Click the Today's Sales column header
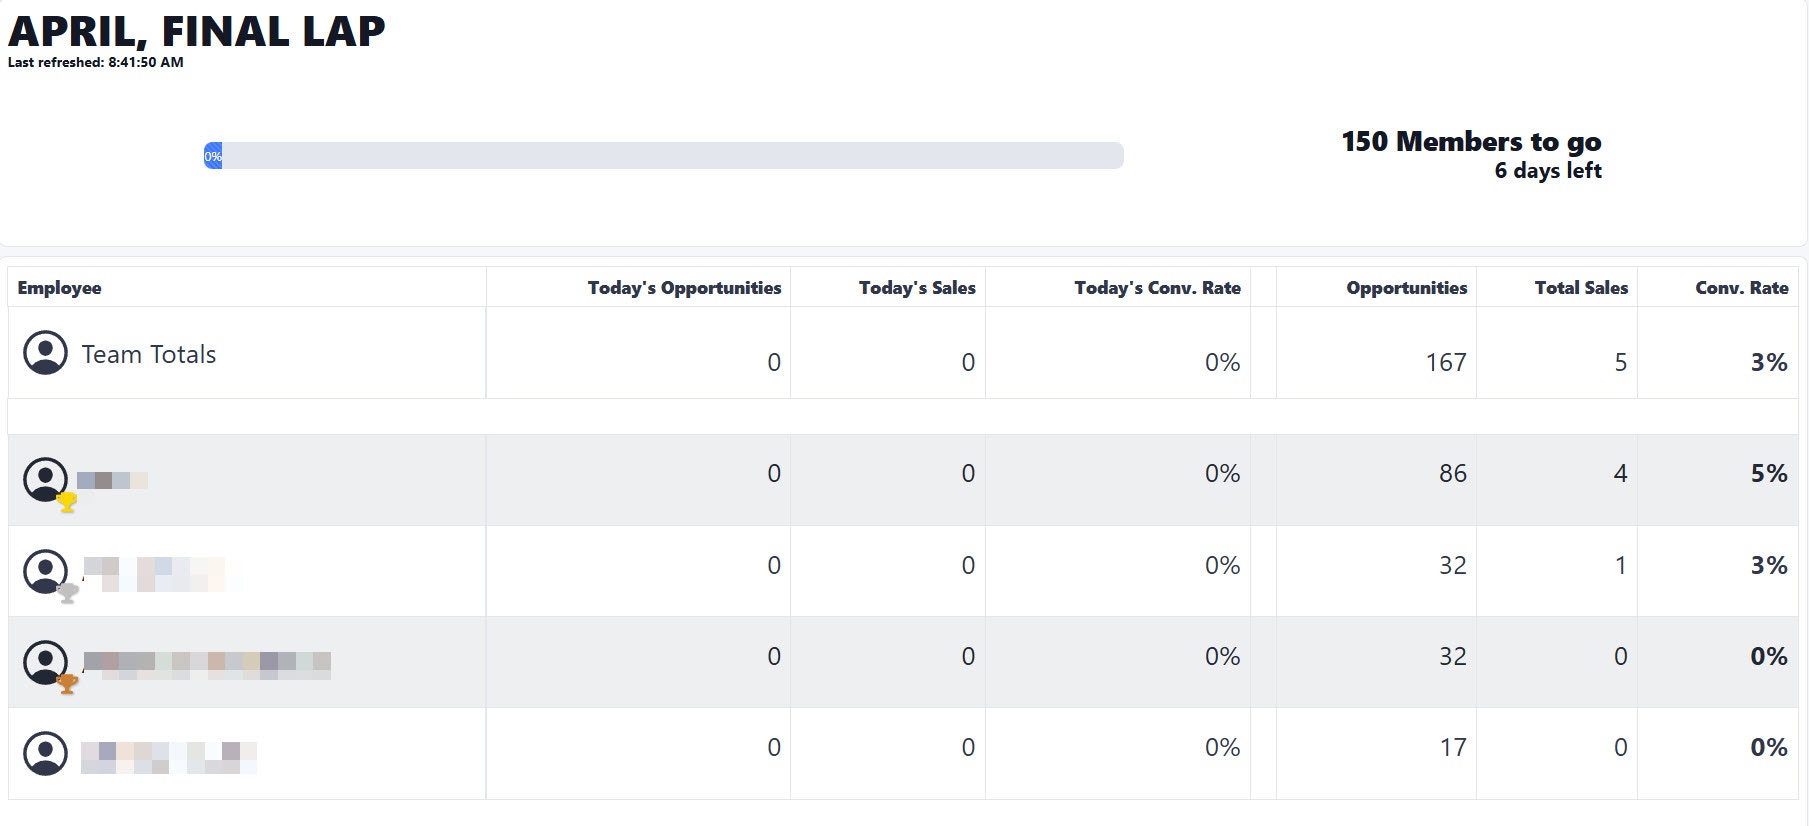 [x=916, y=288]
